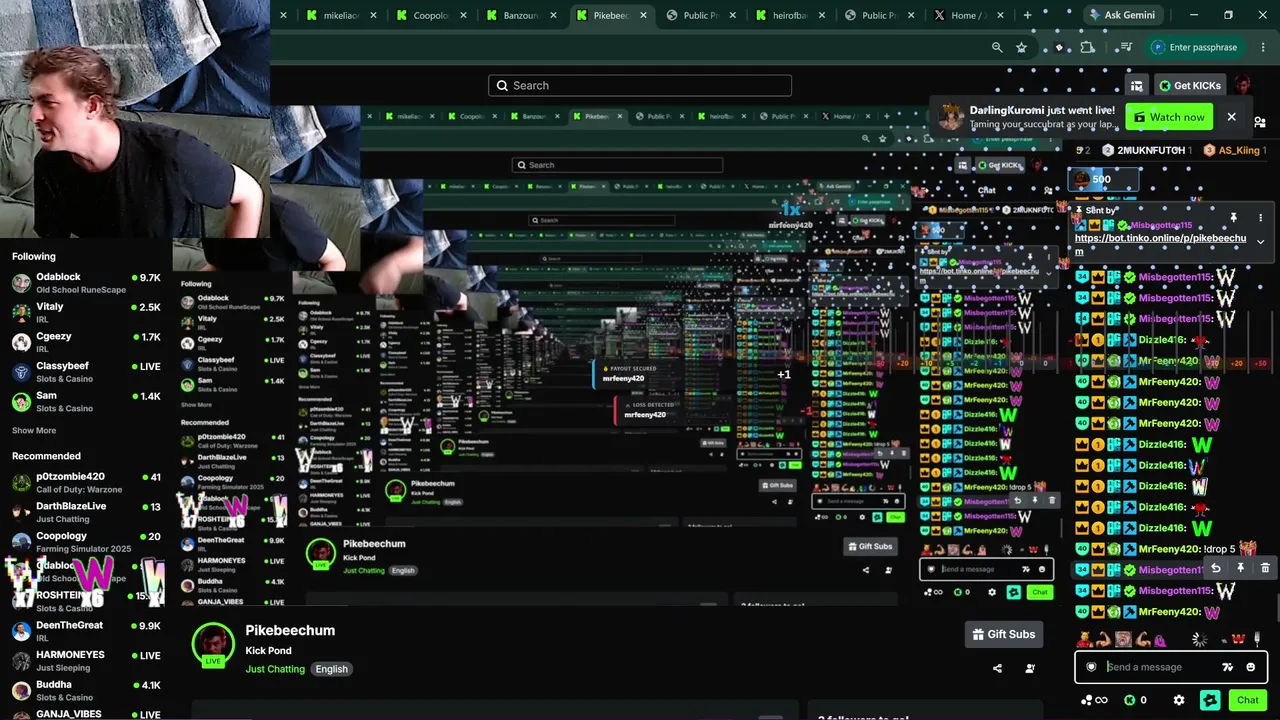Select AS_Kiing on the gift leaderboard
This screenshot has width=1280, height=720.
(1234, 150)
